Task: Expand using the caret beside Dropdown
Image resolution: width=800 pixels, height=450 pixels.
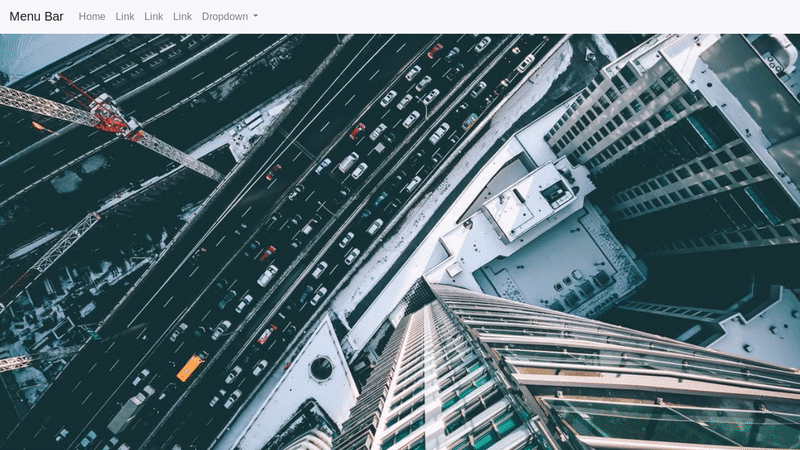Action: tap(255, 17)
